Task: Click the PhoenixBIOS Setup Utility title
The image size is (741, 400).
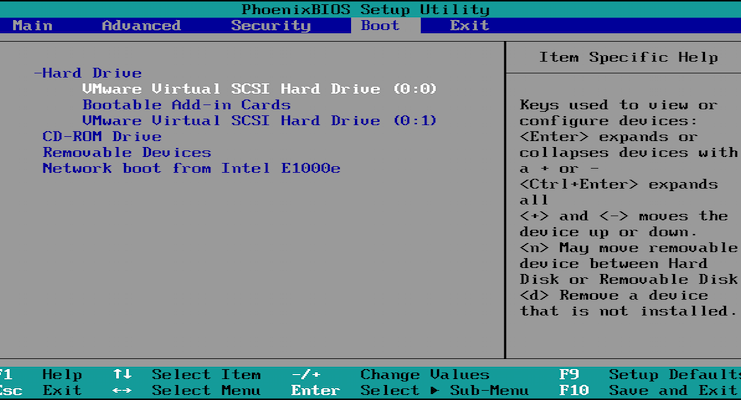Action: pyautogui.click(x=365, y=9)
